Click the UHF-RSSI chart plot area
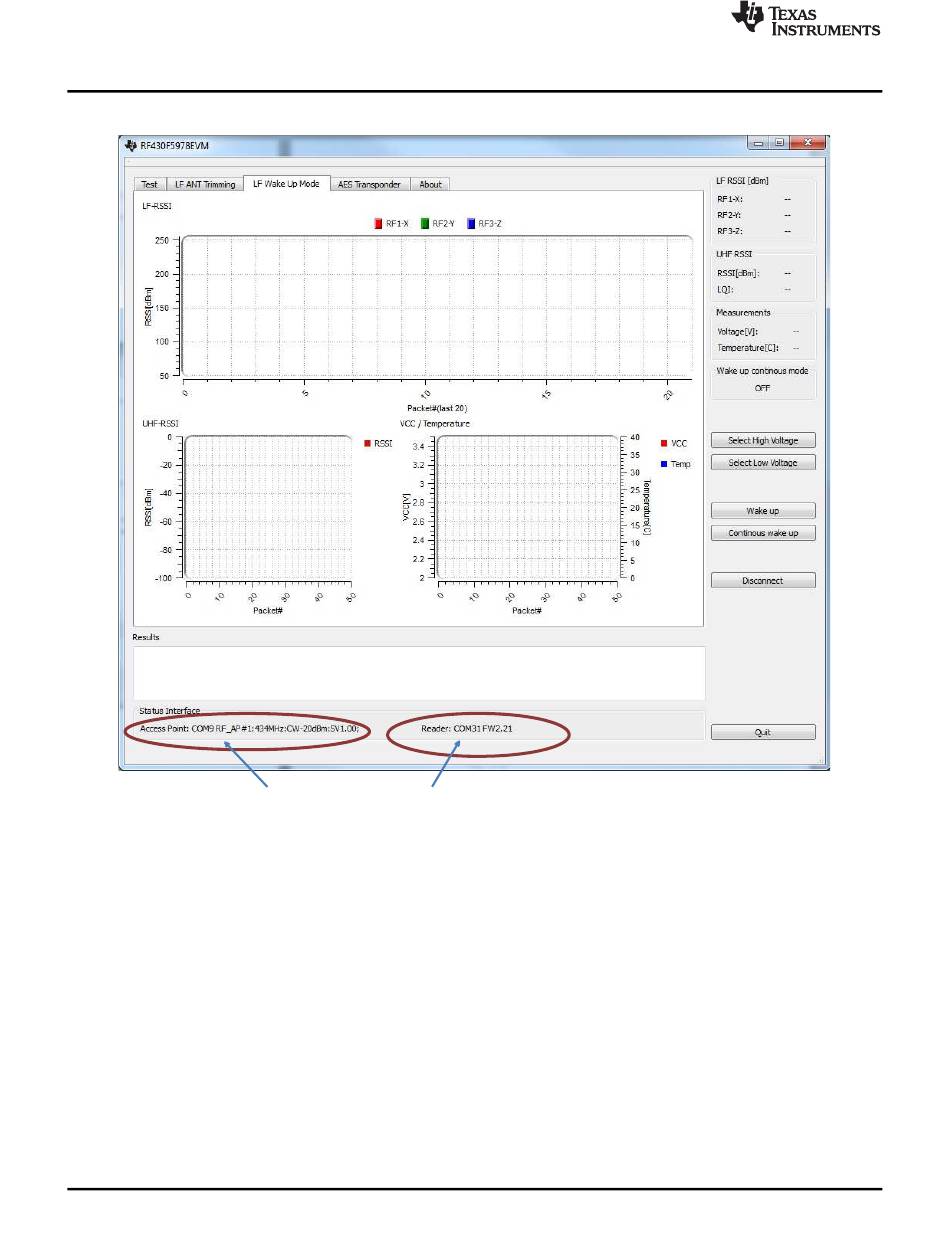 point(268,507)
